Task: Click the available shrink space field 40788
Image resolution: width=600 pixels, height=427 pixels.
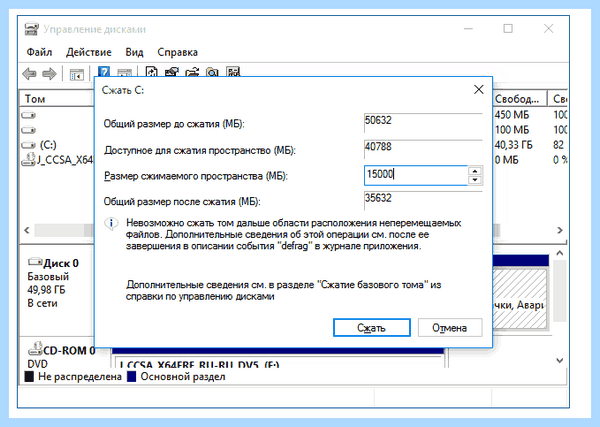Action: coord(423,149)
